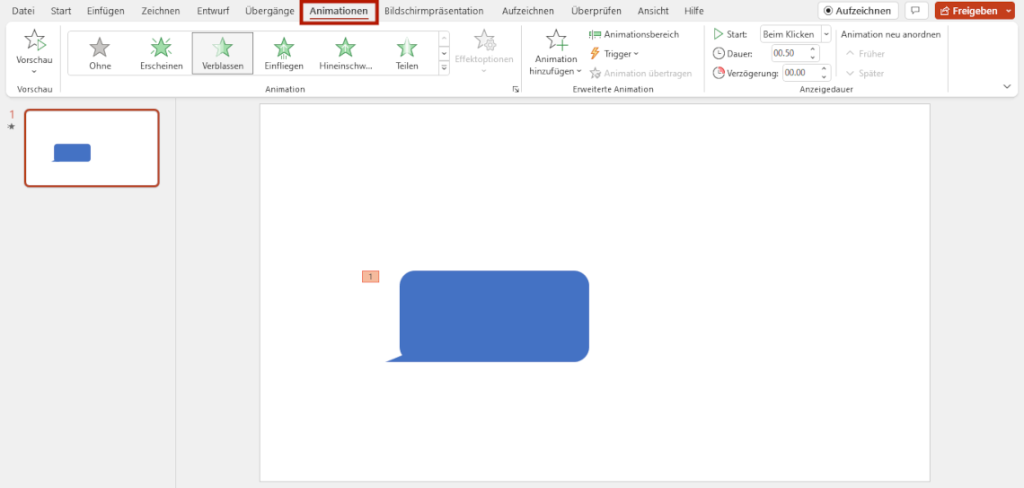Apply the Einfliegen animation
The height and width of the screenshot is (488, 1024).
click(284, 53)
